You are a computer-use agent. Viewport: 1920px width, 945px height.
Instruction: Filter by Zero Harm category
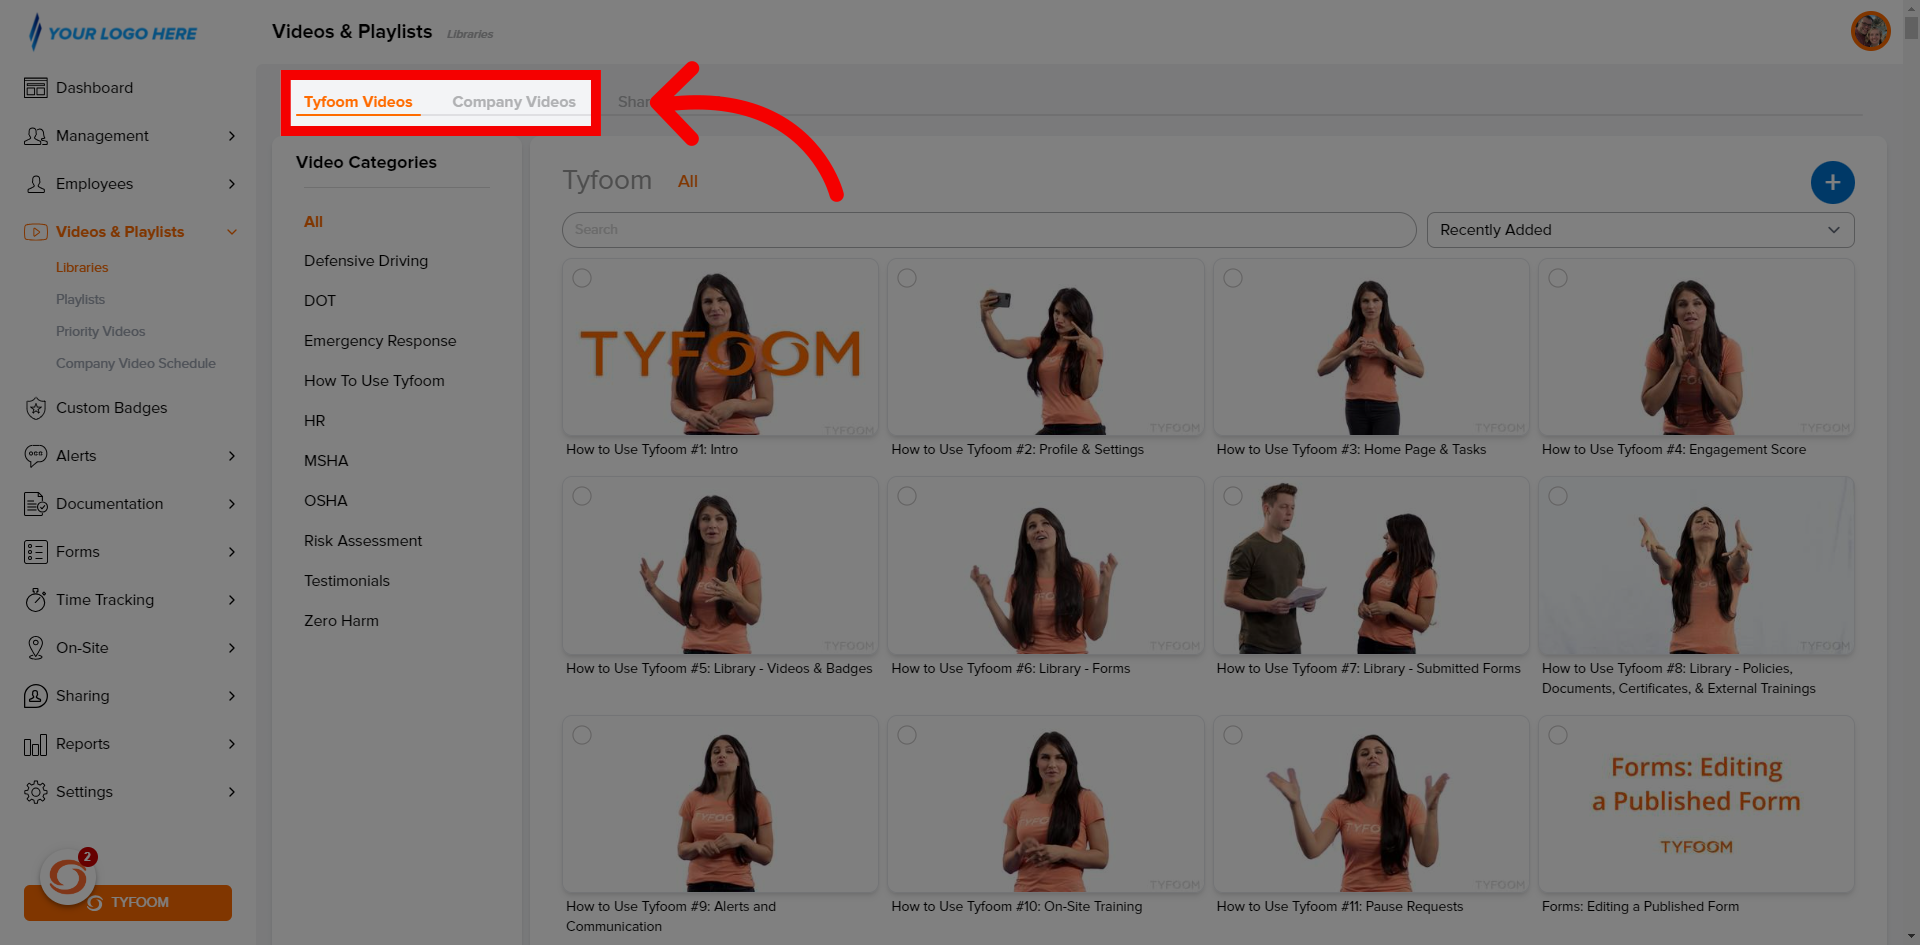point(341,621)
